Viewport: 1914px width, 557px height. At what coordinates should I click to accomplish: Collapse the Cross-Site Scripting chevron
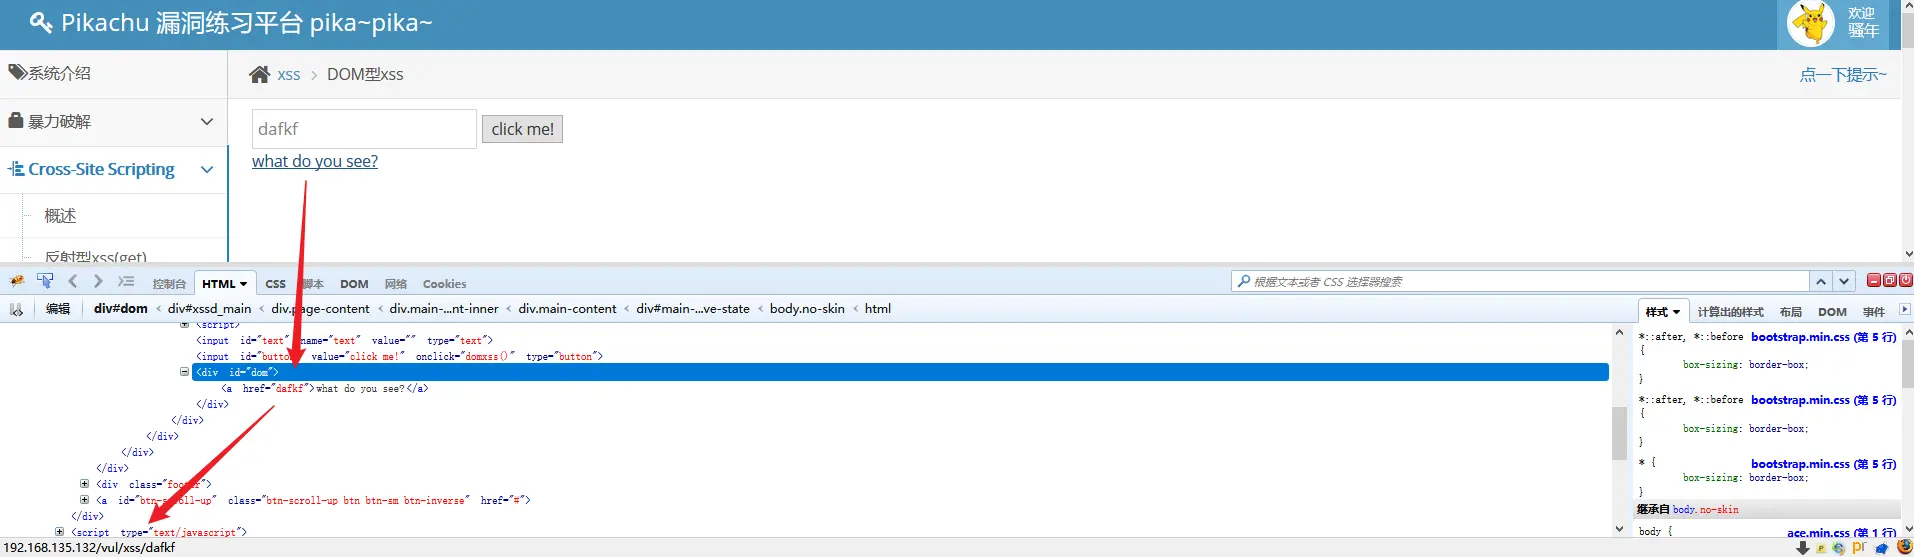coord(207,169)
